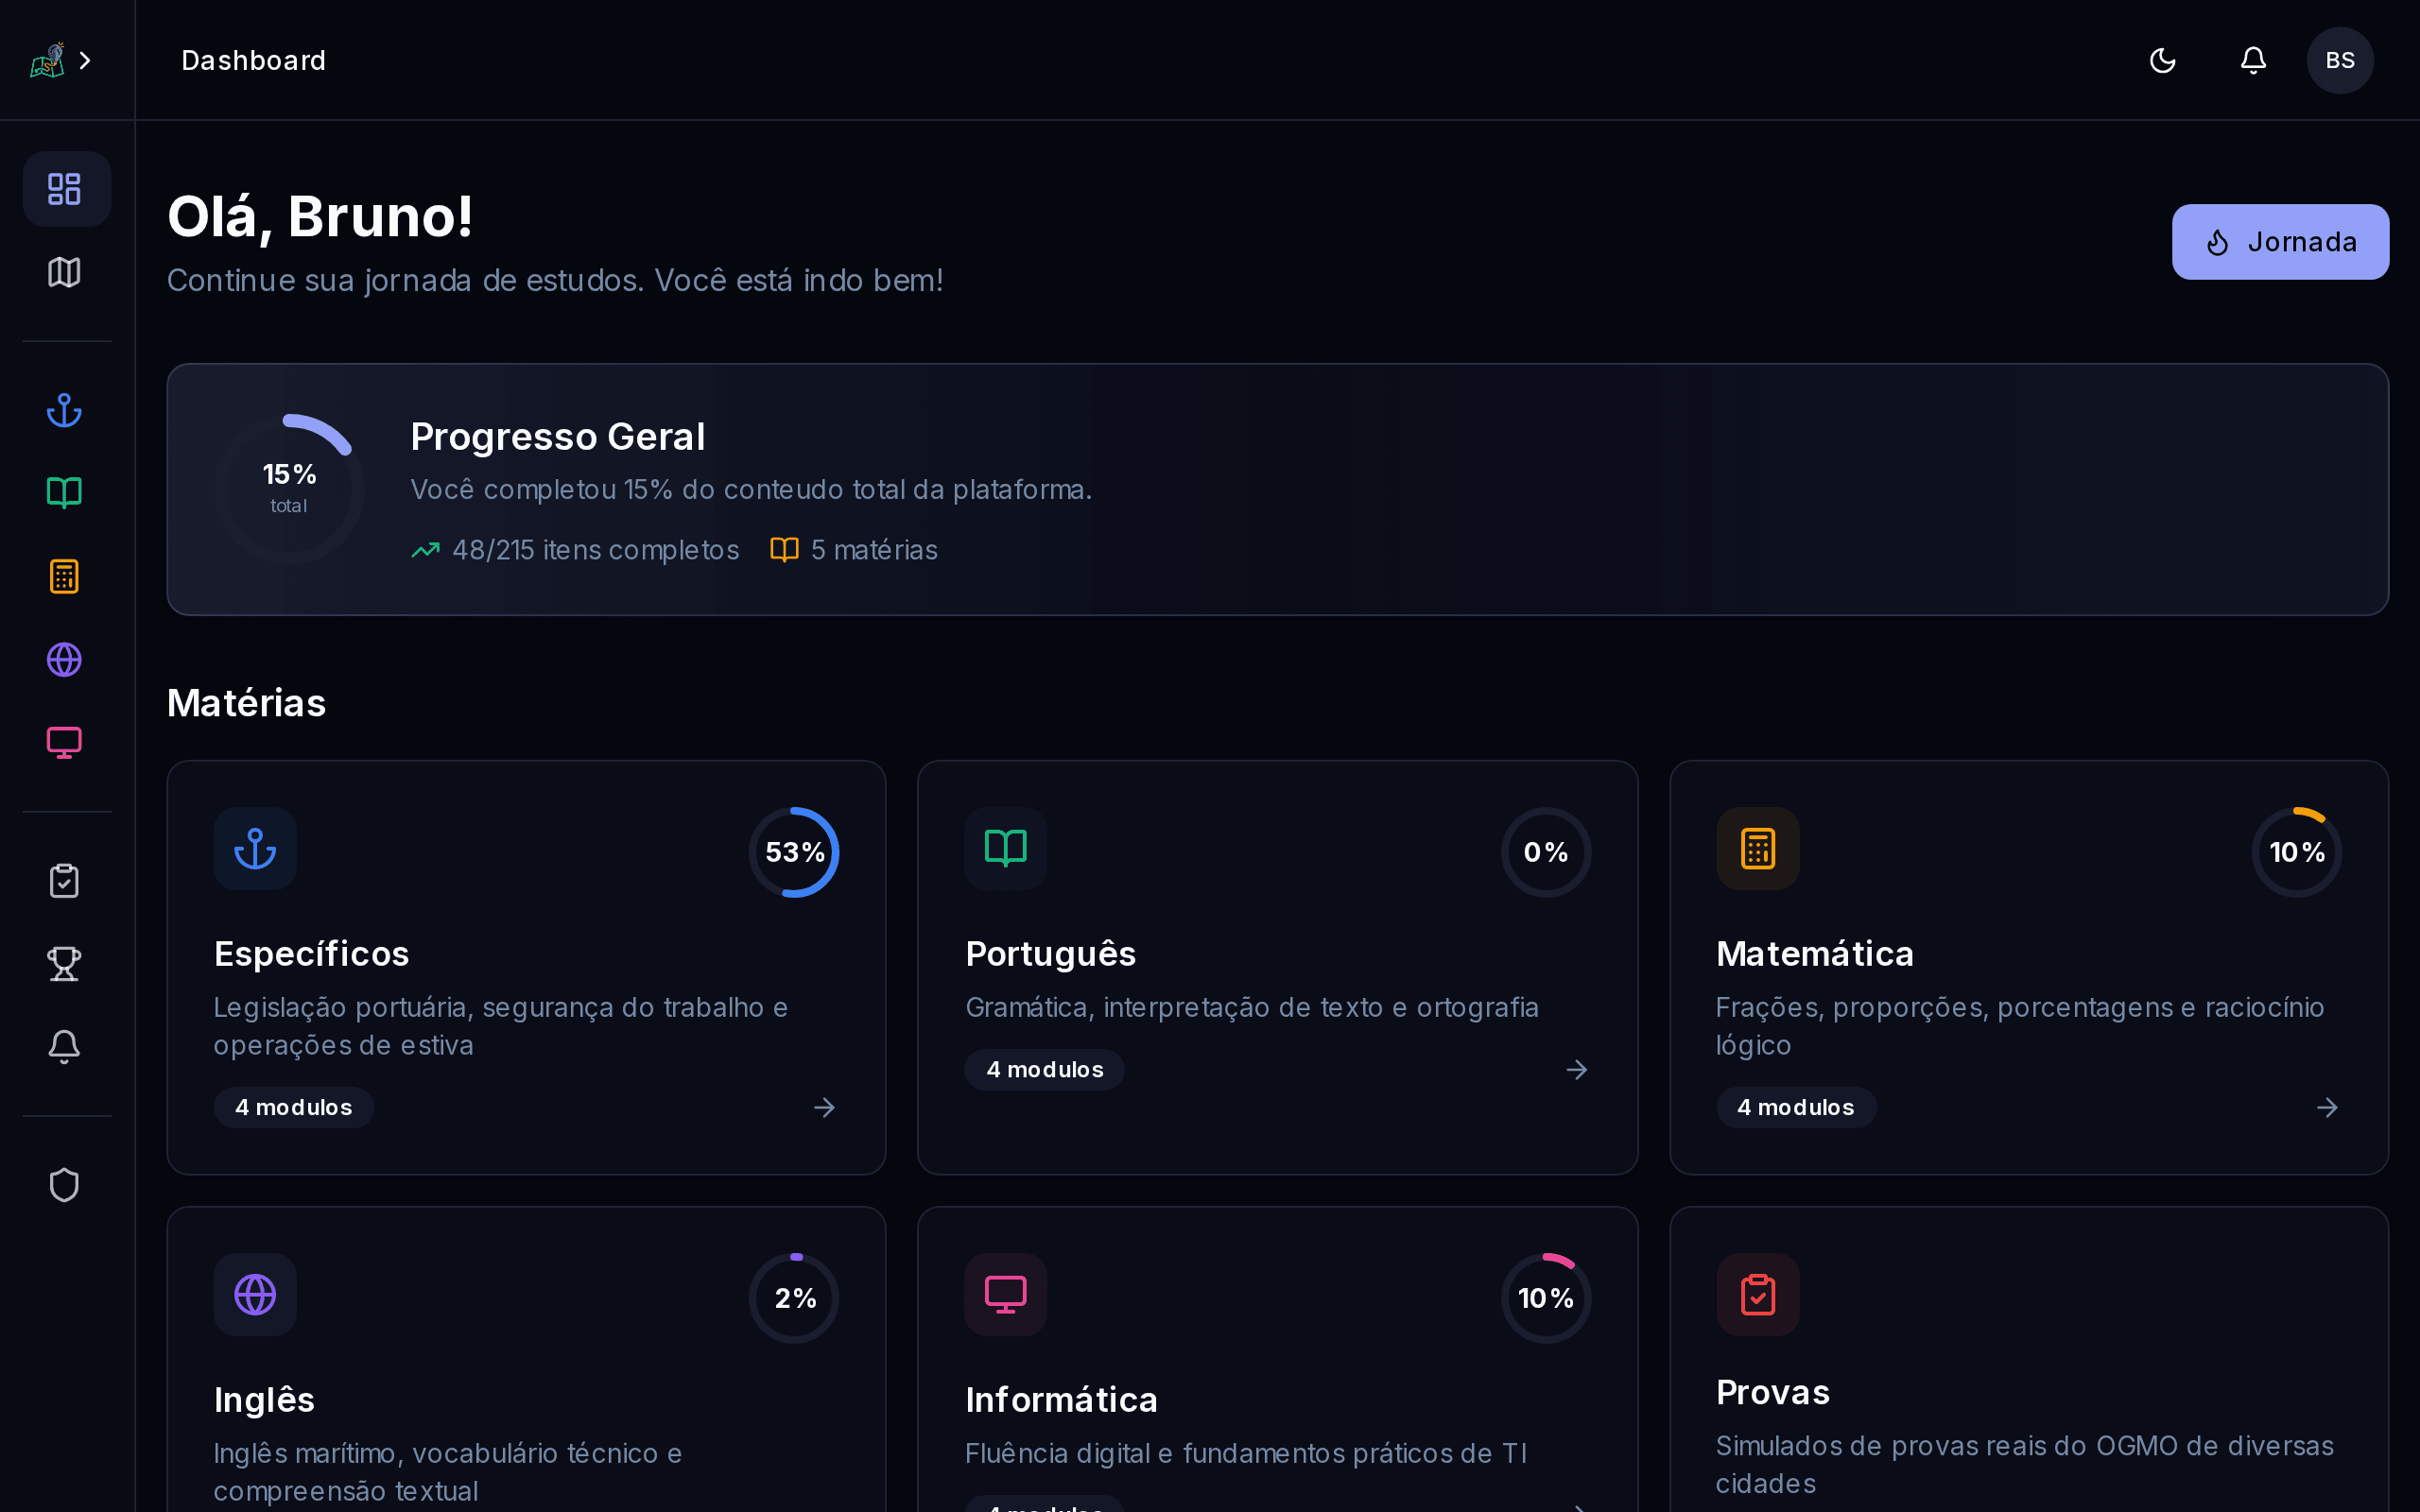Expand the sidebar using the chevron near logo

coord(85,60)
